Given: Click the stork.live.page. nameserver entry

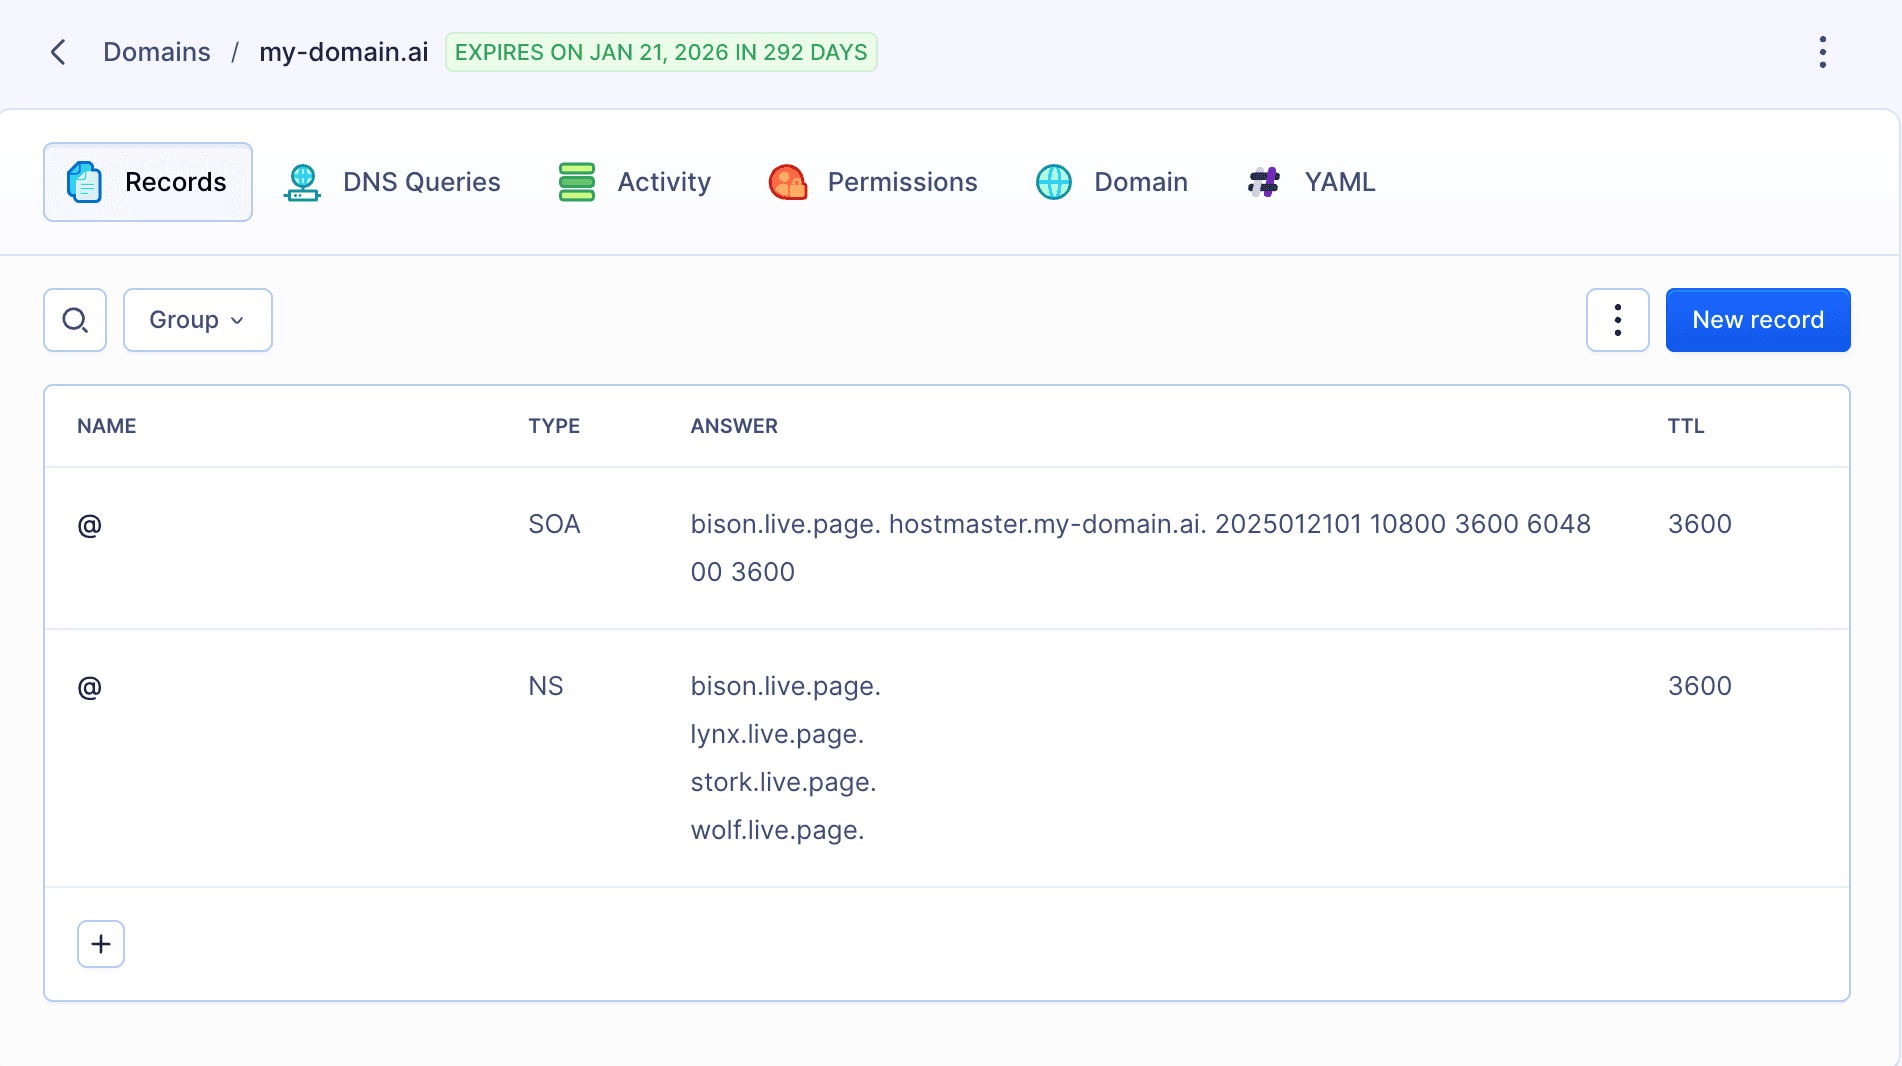Looking at the screenshot, I should [783, 782].
